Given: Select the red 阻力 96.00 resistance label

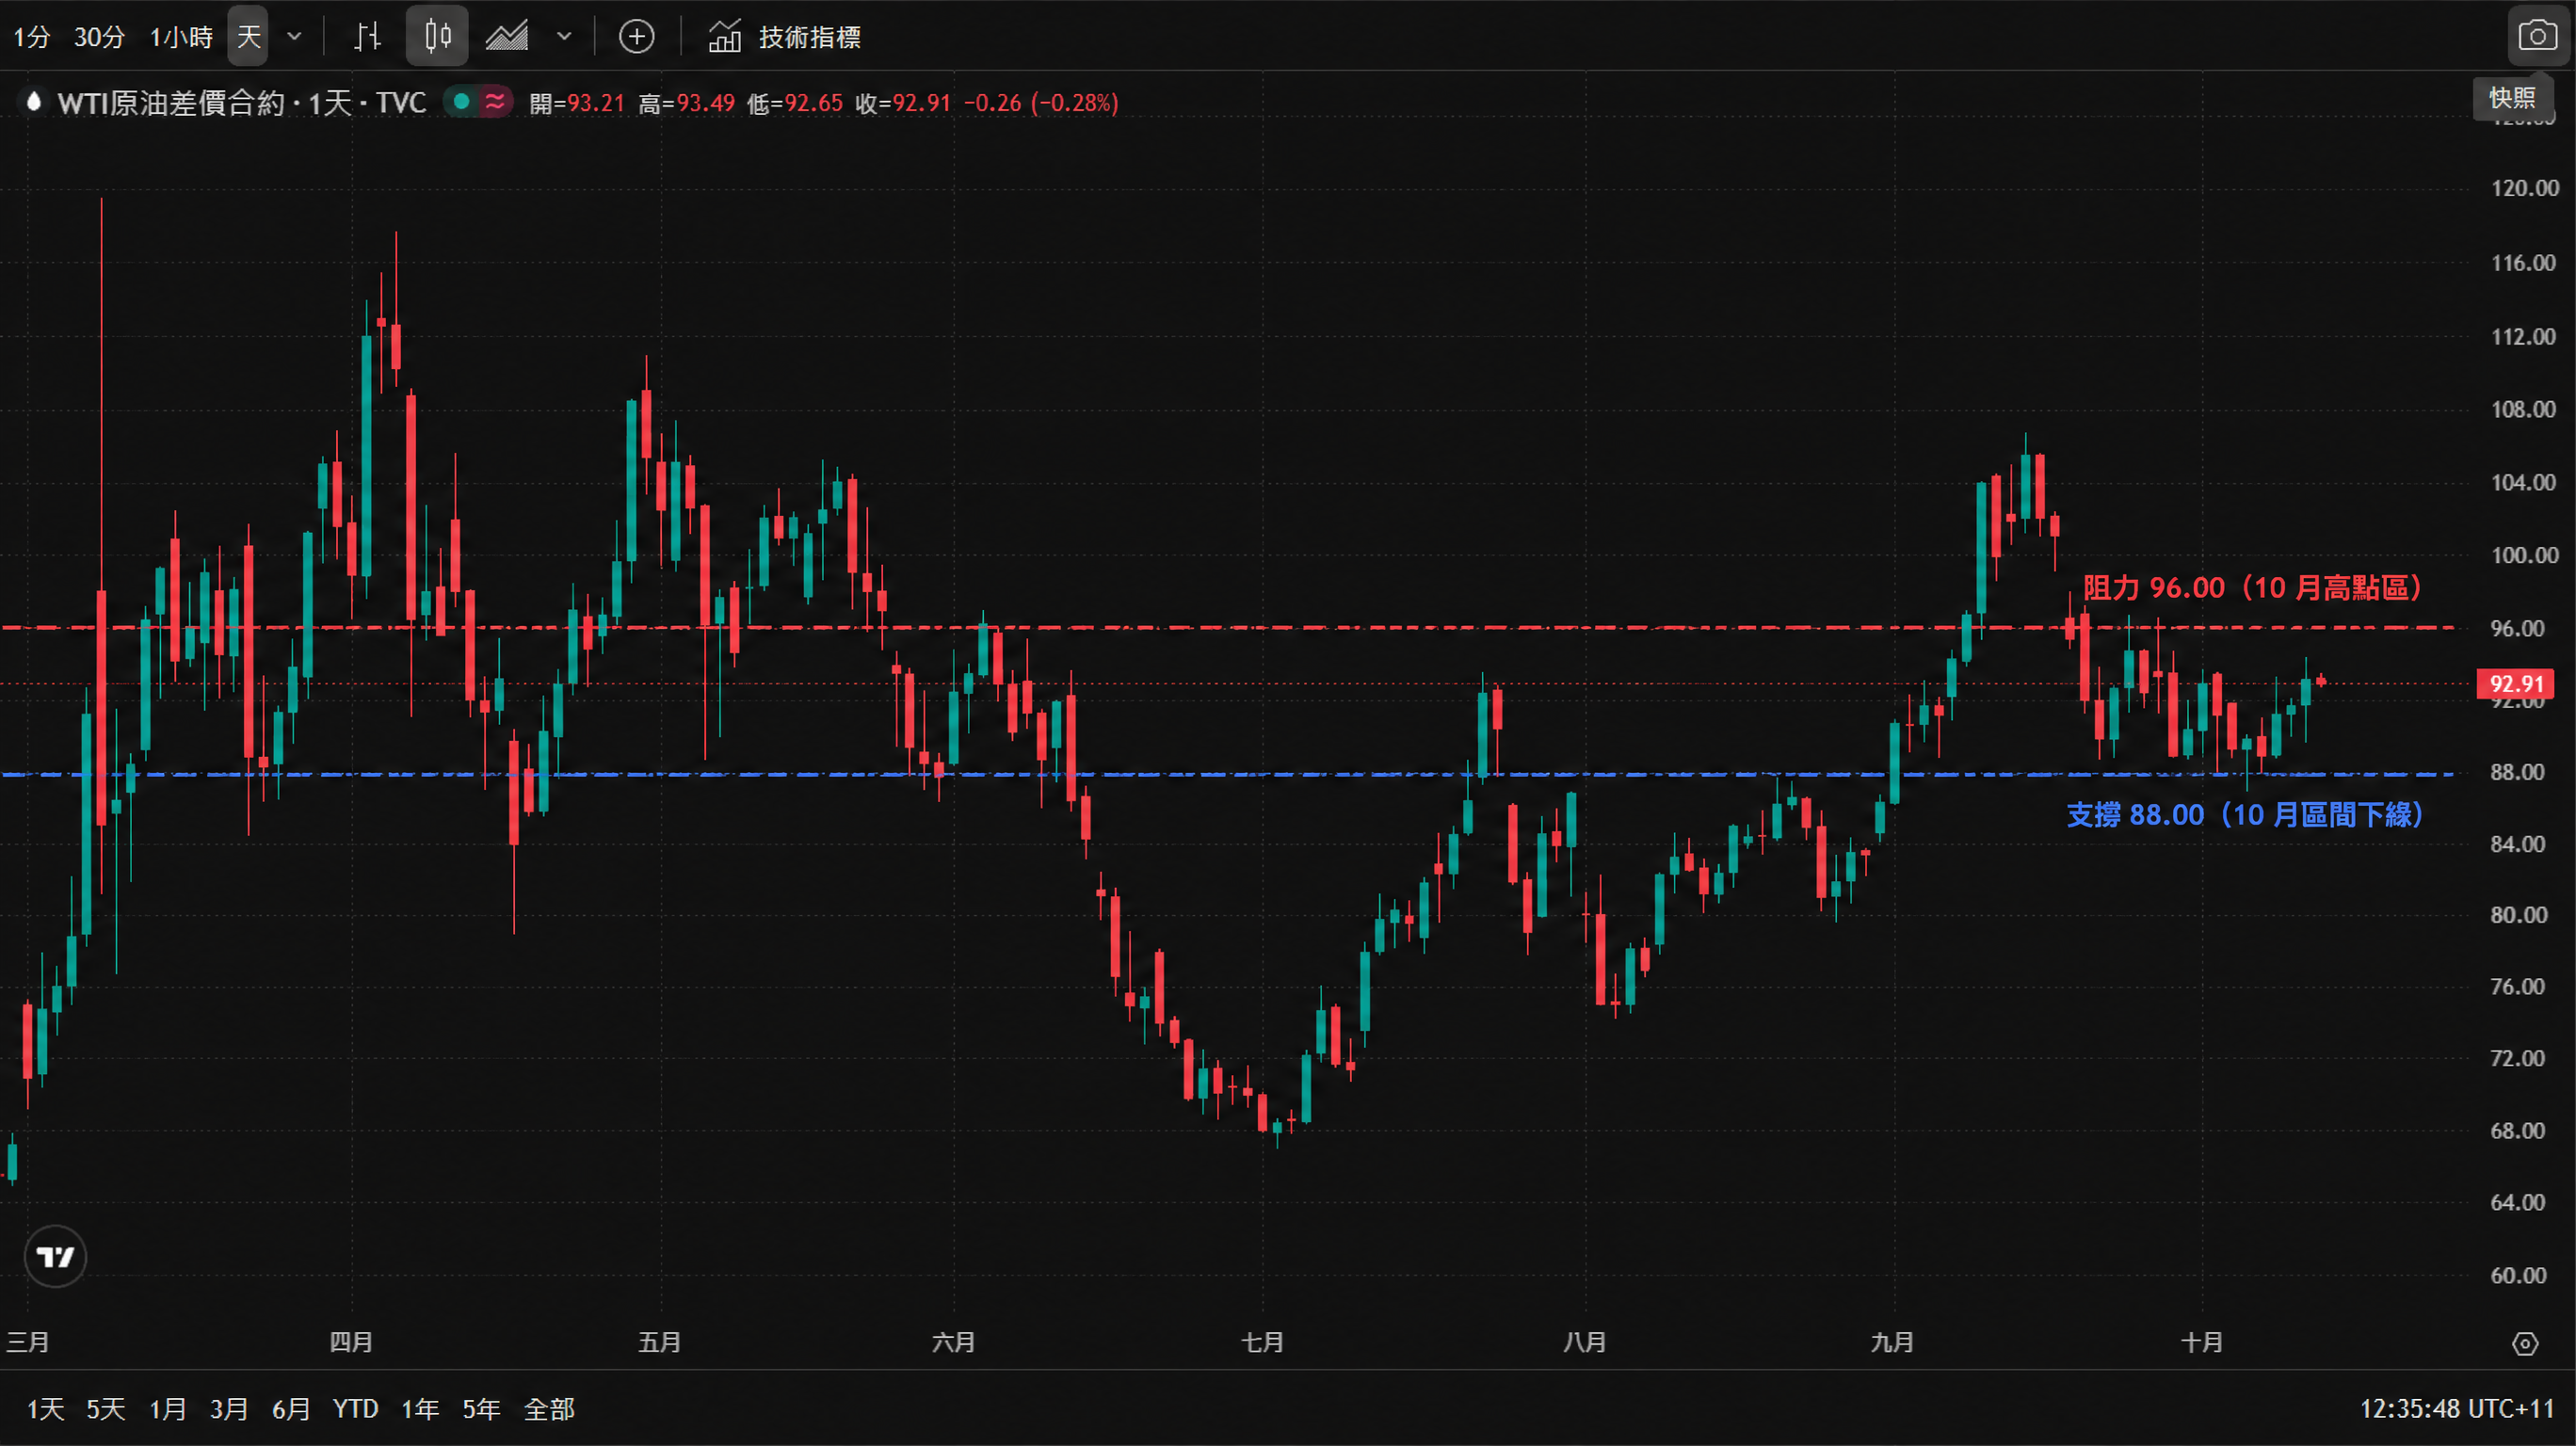Looking at the screenshot, I should click(x=2252, y=588).
